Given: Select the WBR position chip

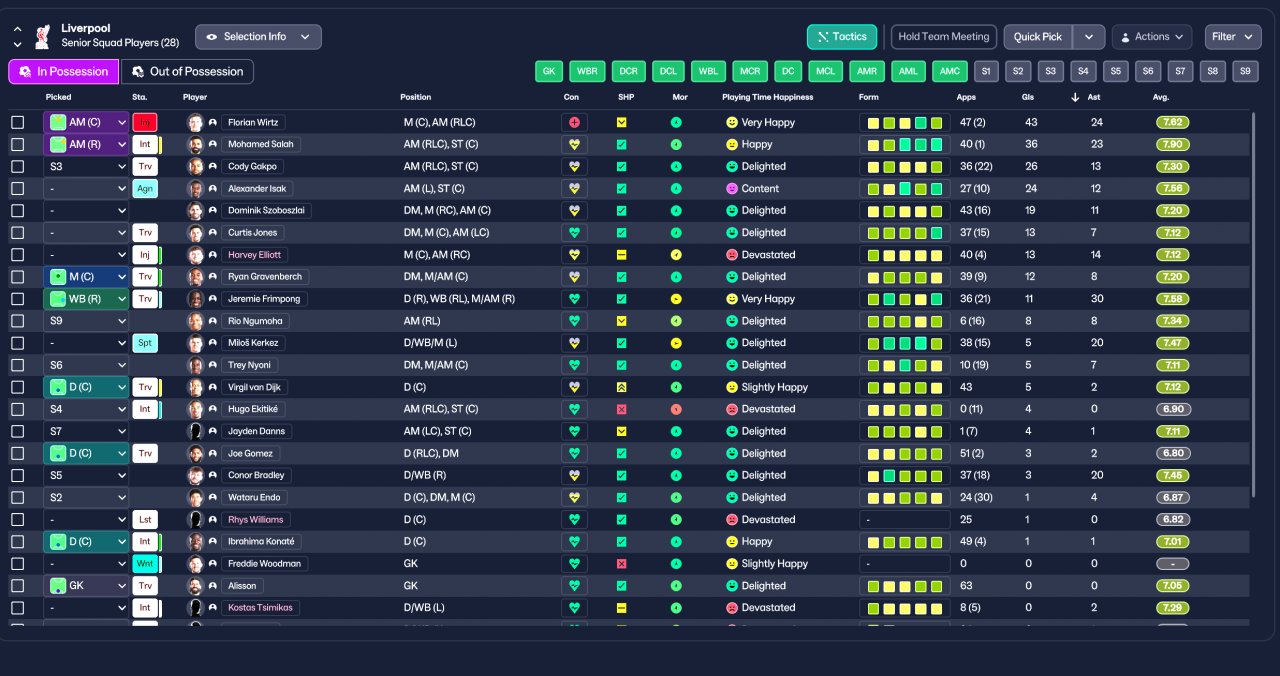Looking at the screenshot, I should tap(587, 72).
